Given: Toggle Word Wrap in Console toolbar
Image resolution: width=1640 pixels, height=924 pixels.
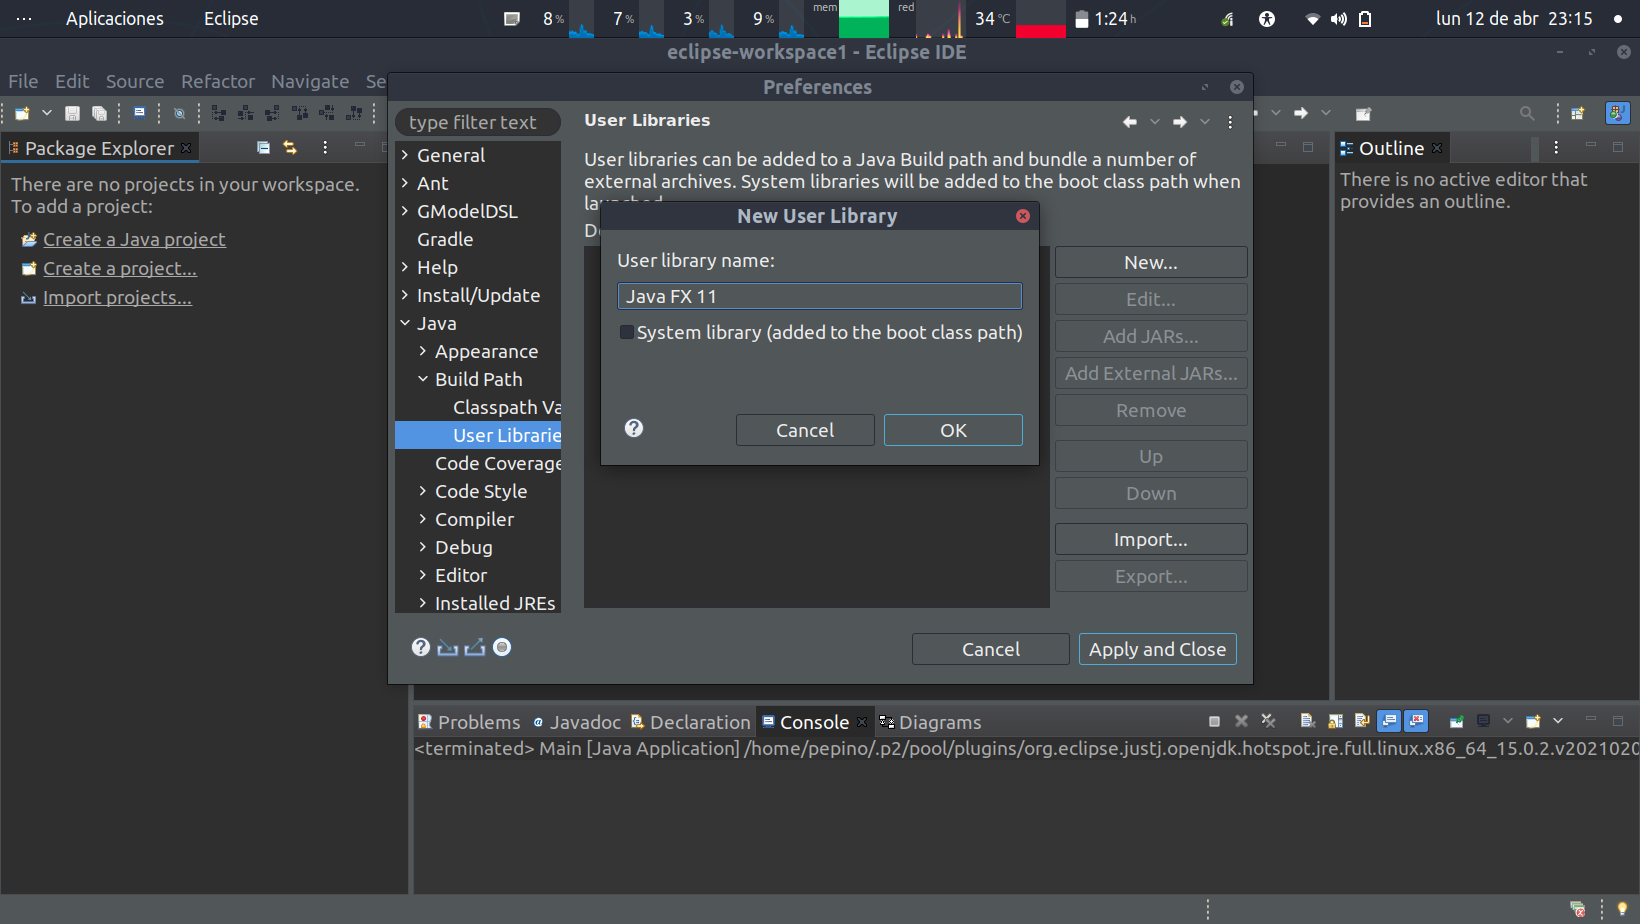Looking at the screenshot, I should click(1362, 721).
